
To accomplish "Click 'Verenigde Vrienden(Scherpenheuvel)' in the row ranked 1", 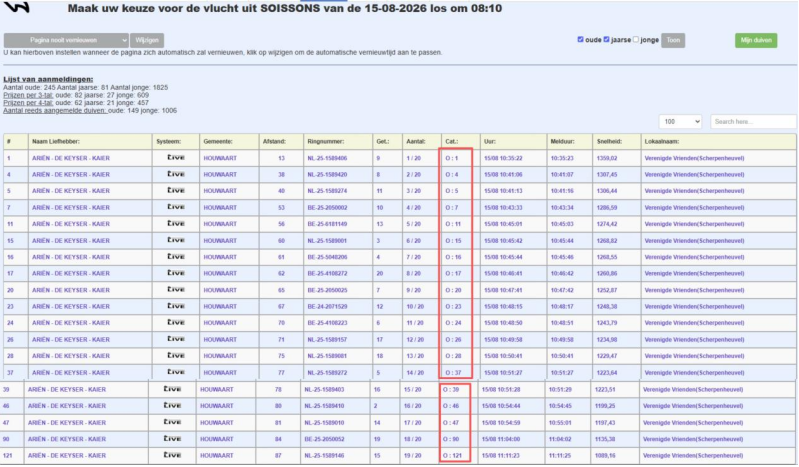I will [694, 158].
